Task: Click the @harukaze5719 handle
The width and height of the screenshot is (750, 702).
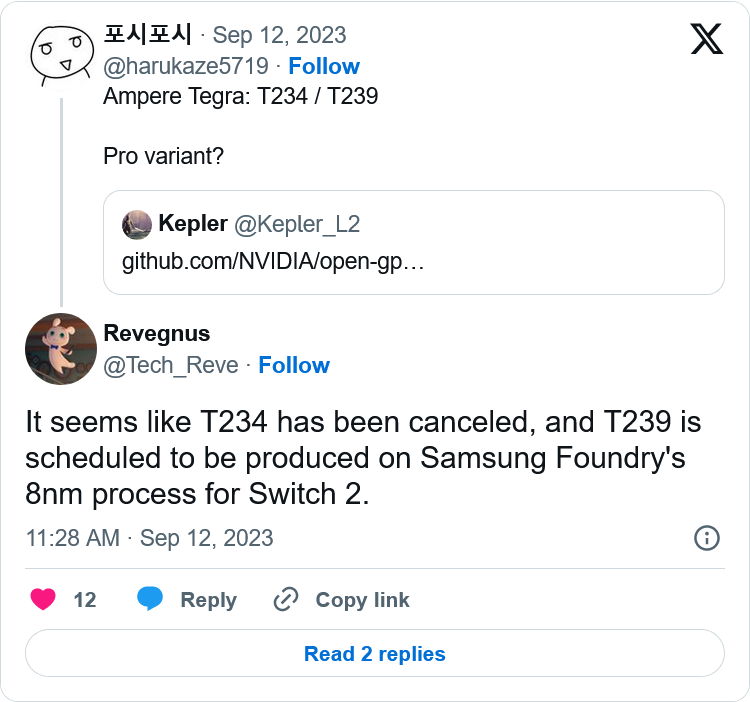Action: 186,66
